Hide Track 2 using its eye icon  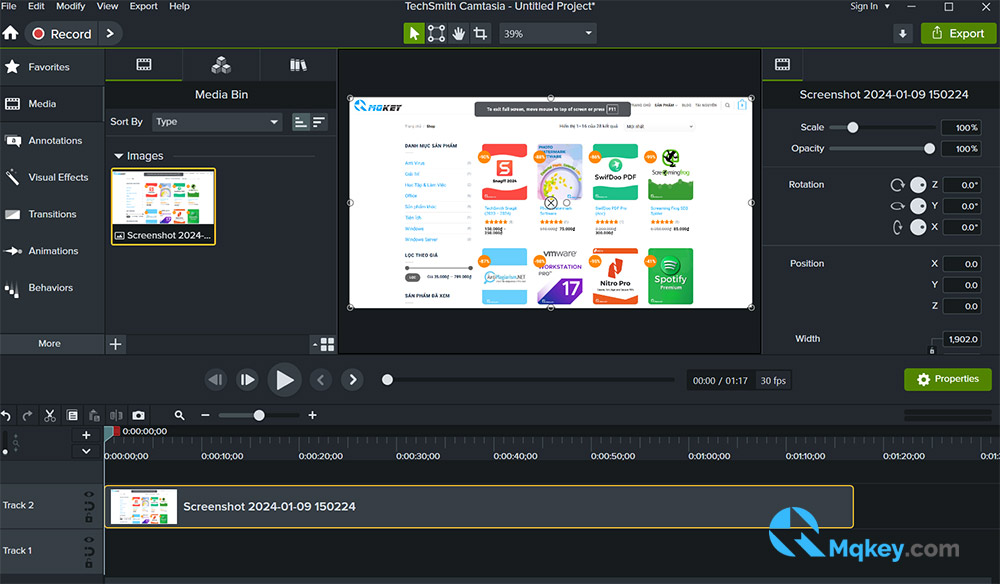89,494
